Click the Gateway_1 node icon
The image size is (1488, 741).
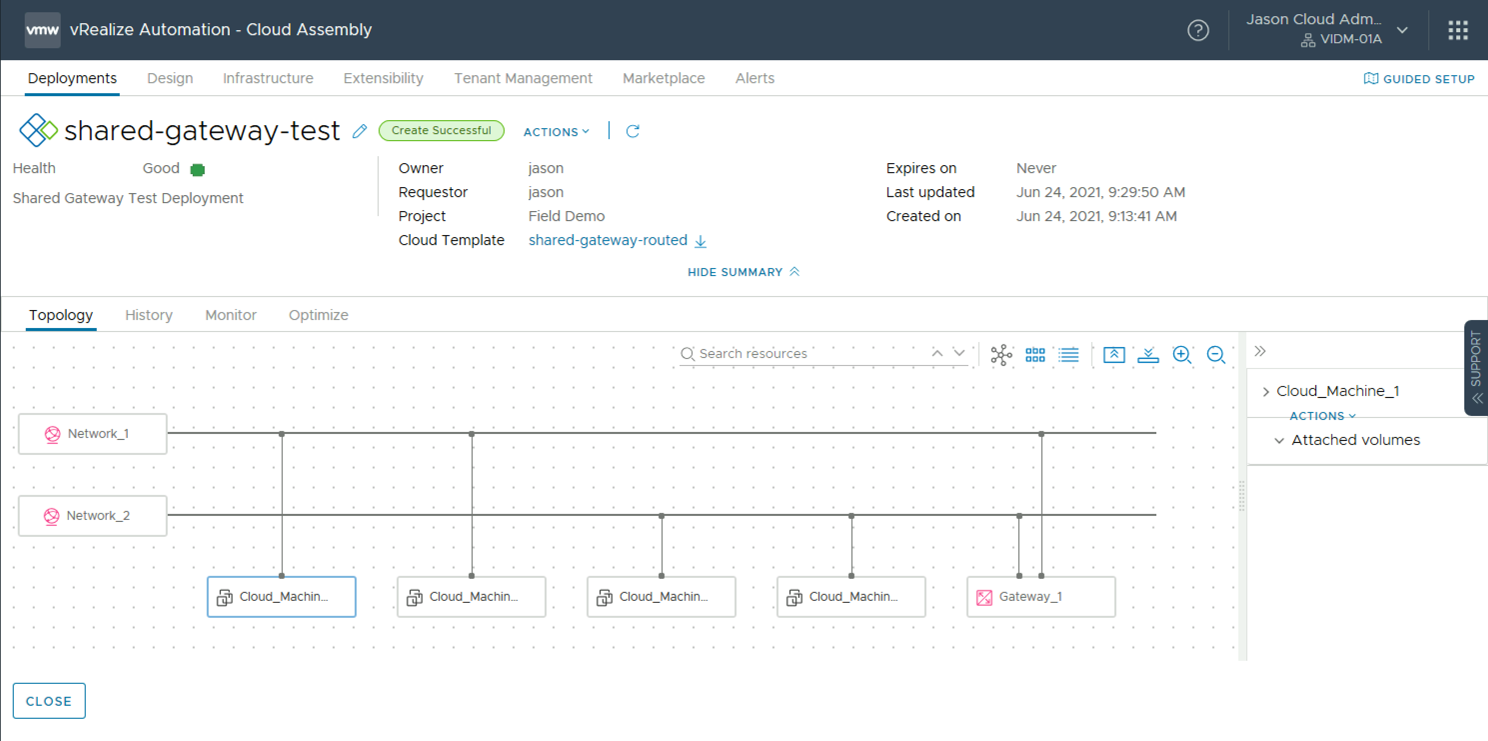pyautogui.click(x=984, y=597)
